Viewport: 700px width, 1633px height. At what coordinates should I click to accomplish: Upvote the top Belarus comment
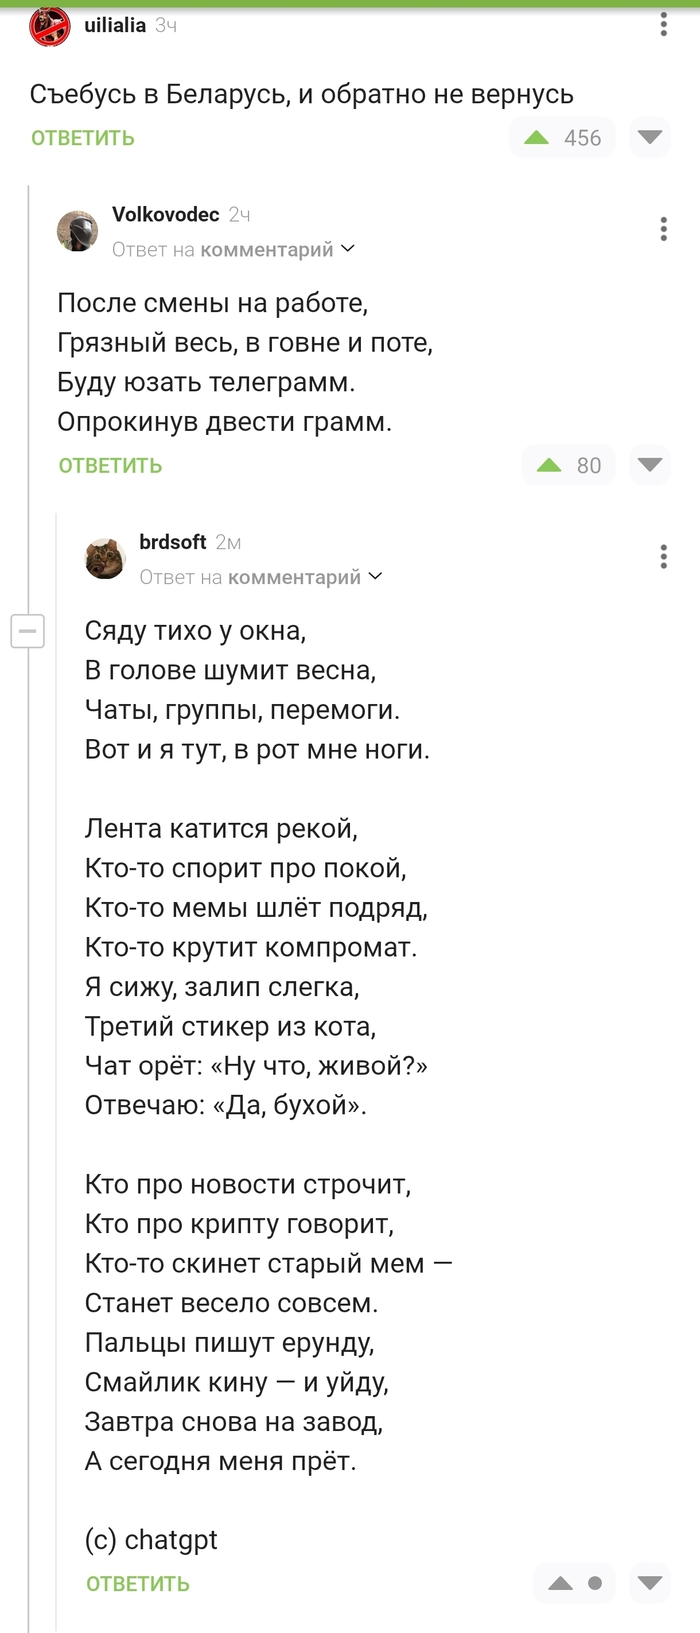[534, 138]
